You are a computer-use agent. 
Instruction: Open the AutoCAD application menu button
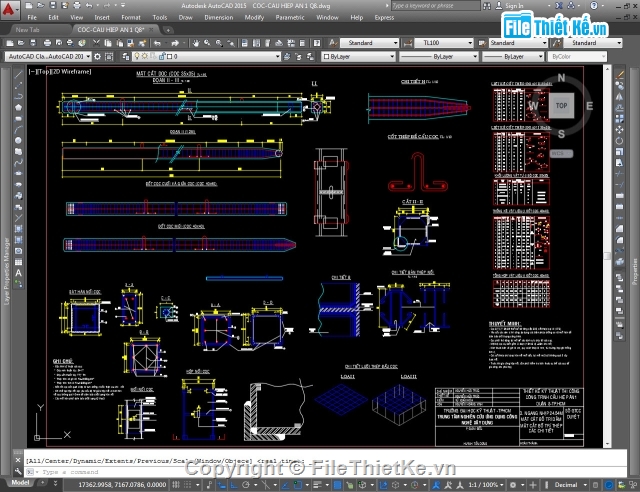8,9
